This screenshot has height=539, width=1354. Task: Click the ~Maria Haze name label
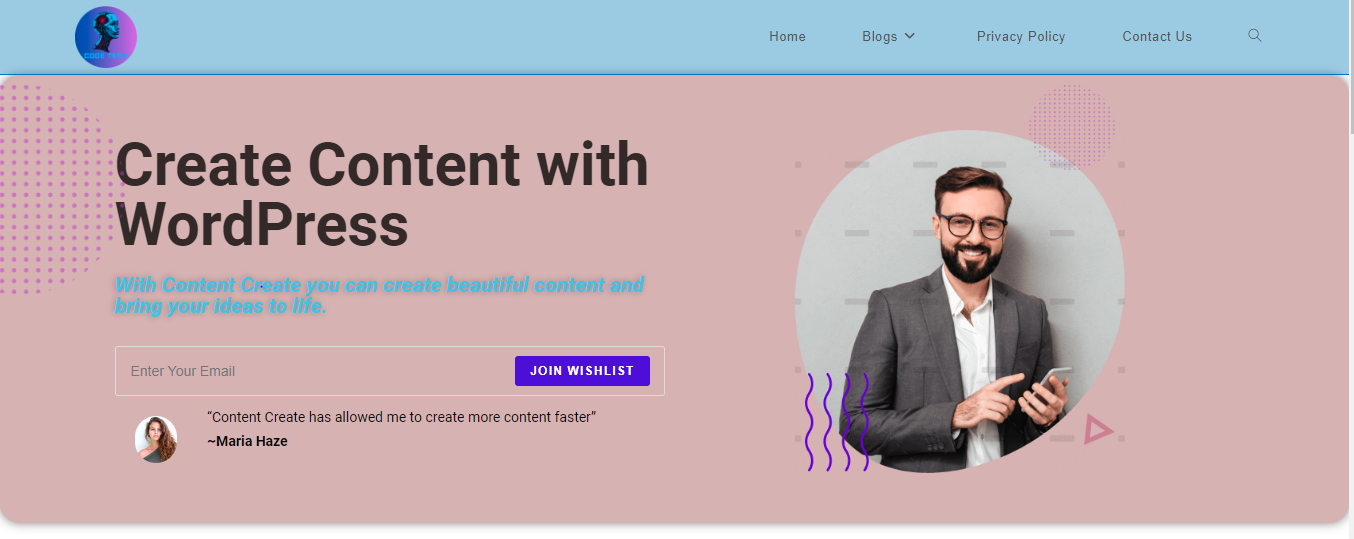point(247,441)
